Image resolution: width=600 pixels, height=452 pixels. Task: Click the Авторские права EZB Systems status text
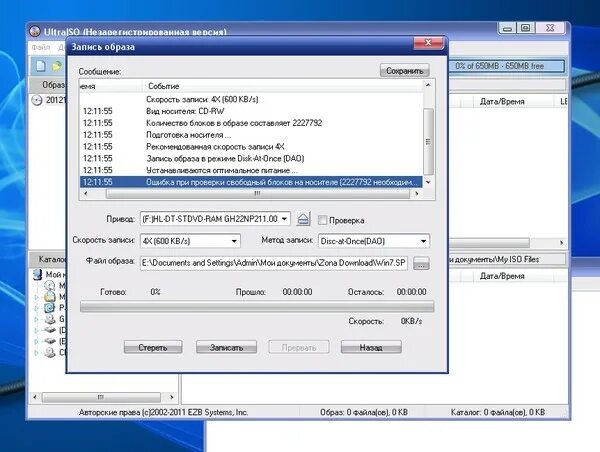click(163, 412)
